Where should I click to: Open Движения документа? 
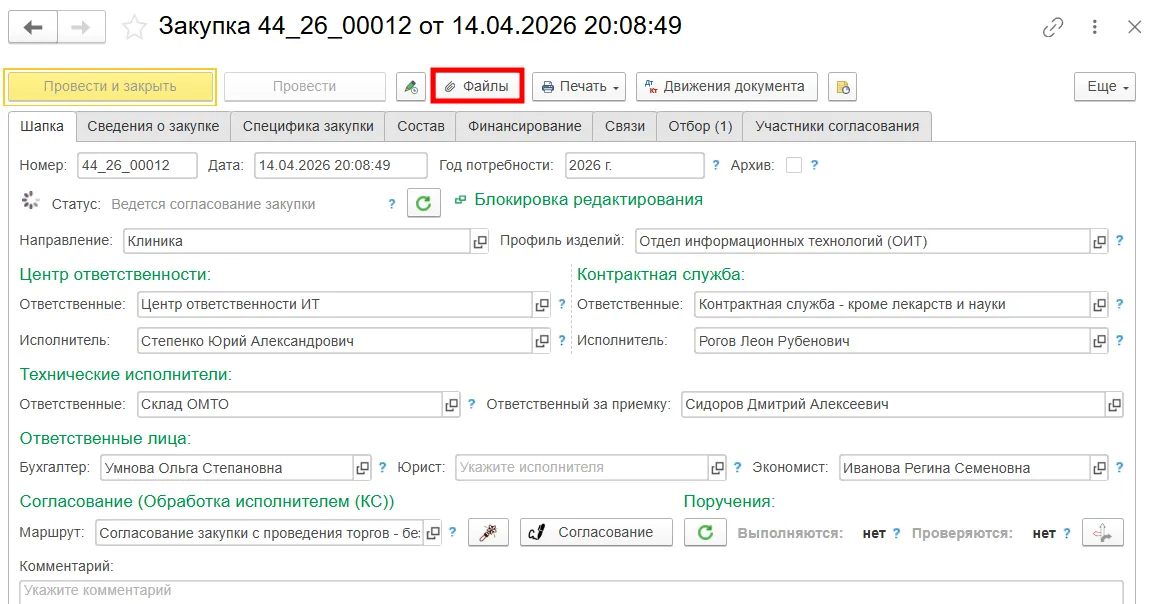click(726, 86)
